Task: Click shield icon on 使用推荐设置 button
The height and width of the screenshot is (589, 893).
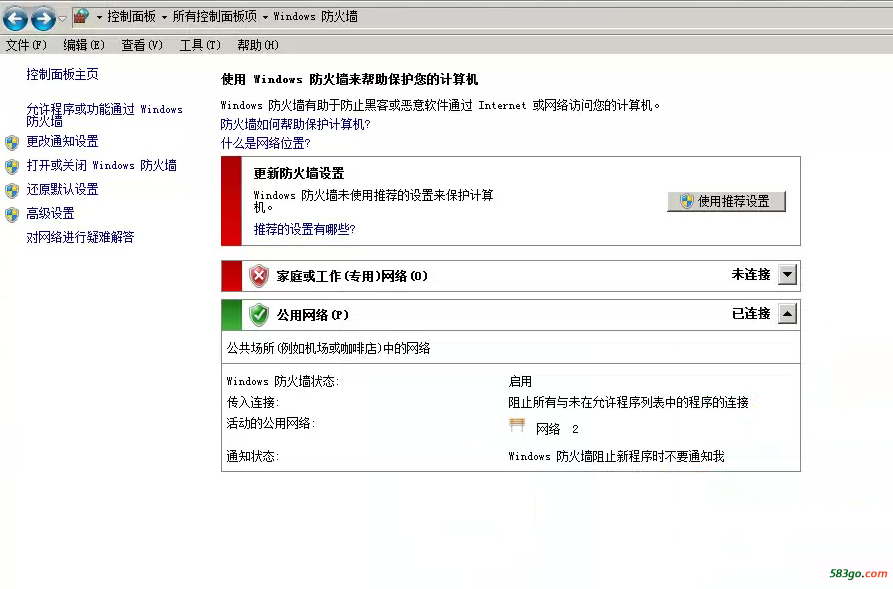Action: tap(687, 201)
